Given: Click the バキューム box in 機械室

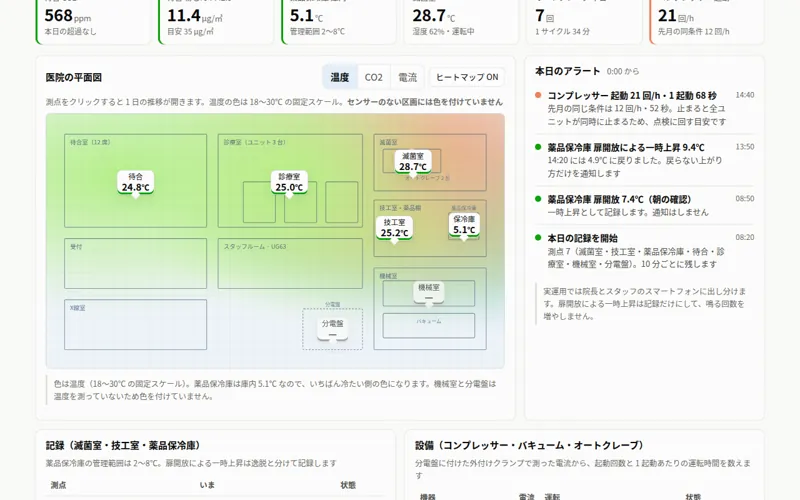Looking at the screenshot, I should (429, 326).
